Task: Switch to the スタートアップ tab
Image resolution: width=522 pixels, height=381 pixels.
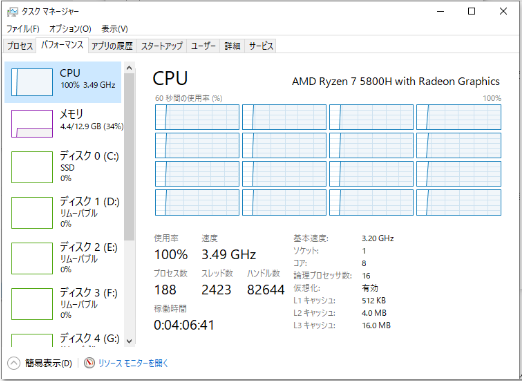Action: [162, 46]
